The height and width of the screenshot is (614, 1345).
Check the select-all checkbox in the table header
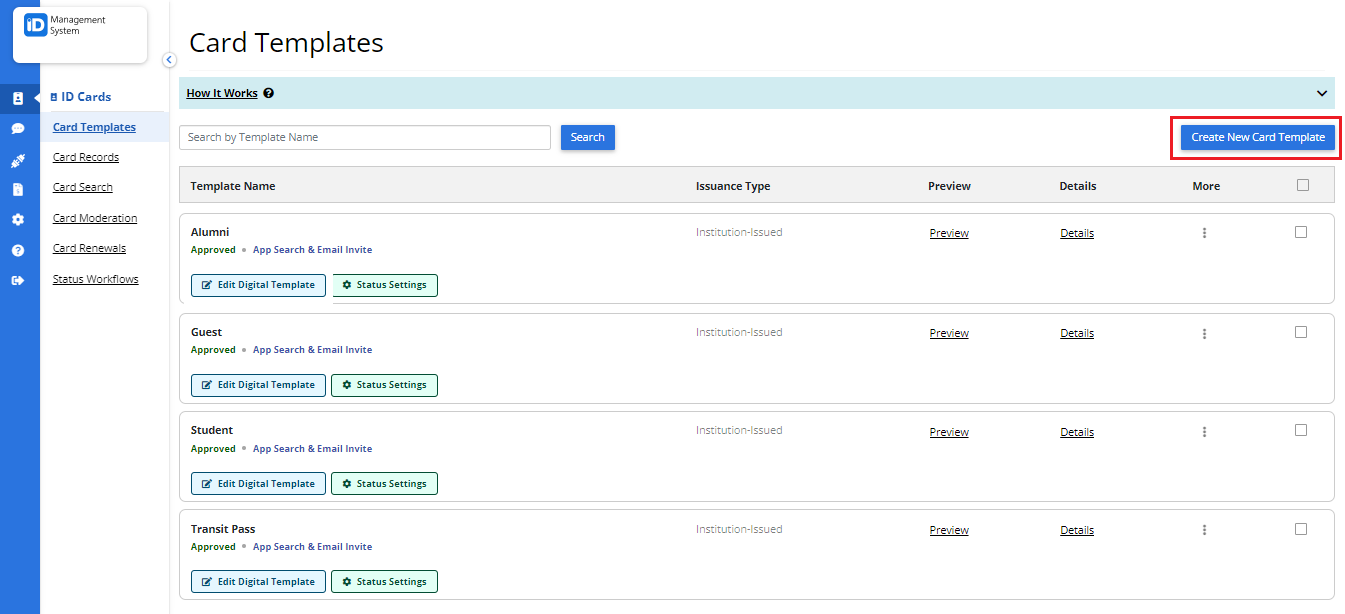coord(1303,184)
